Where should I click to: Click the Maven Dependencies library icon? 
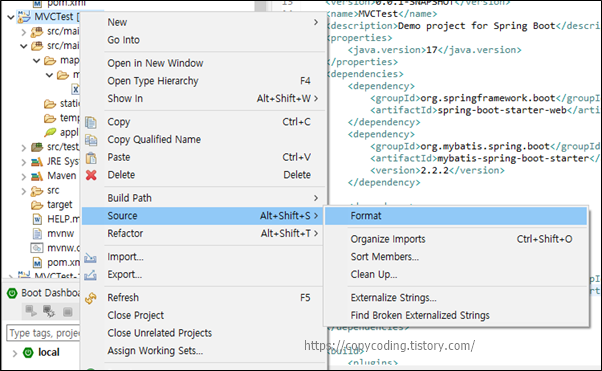37,176
